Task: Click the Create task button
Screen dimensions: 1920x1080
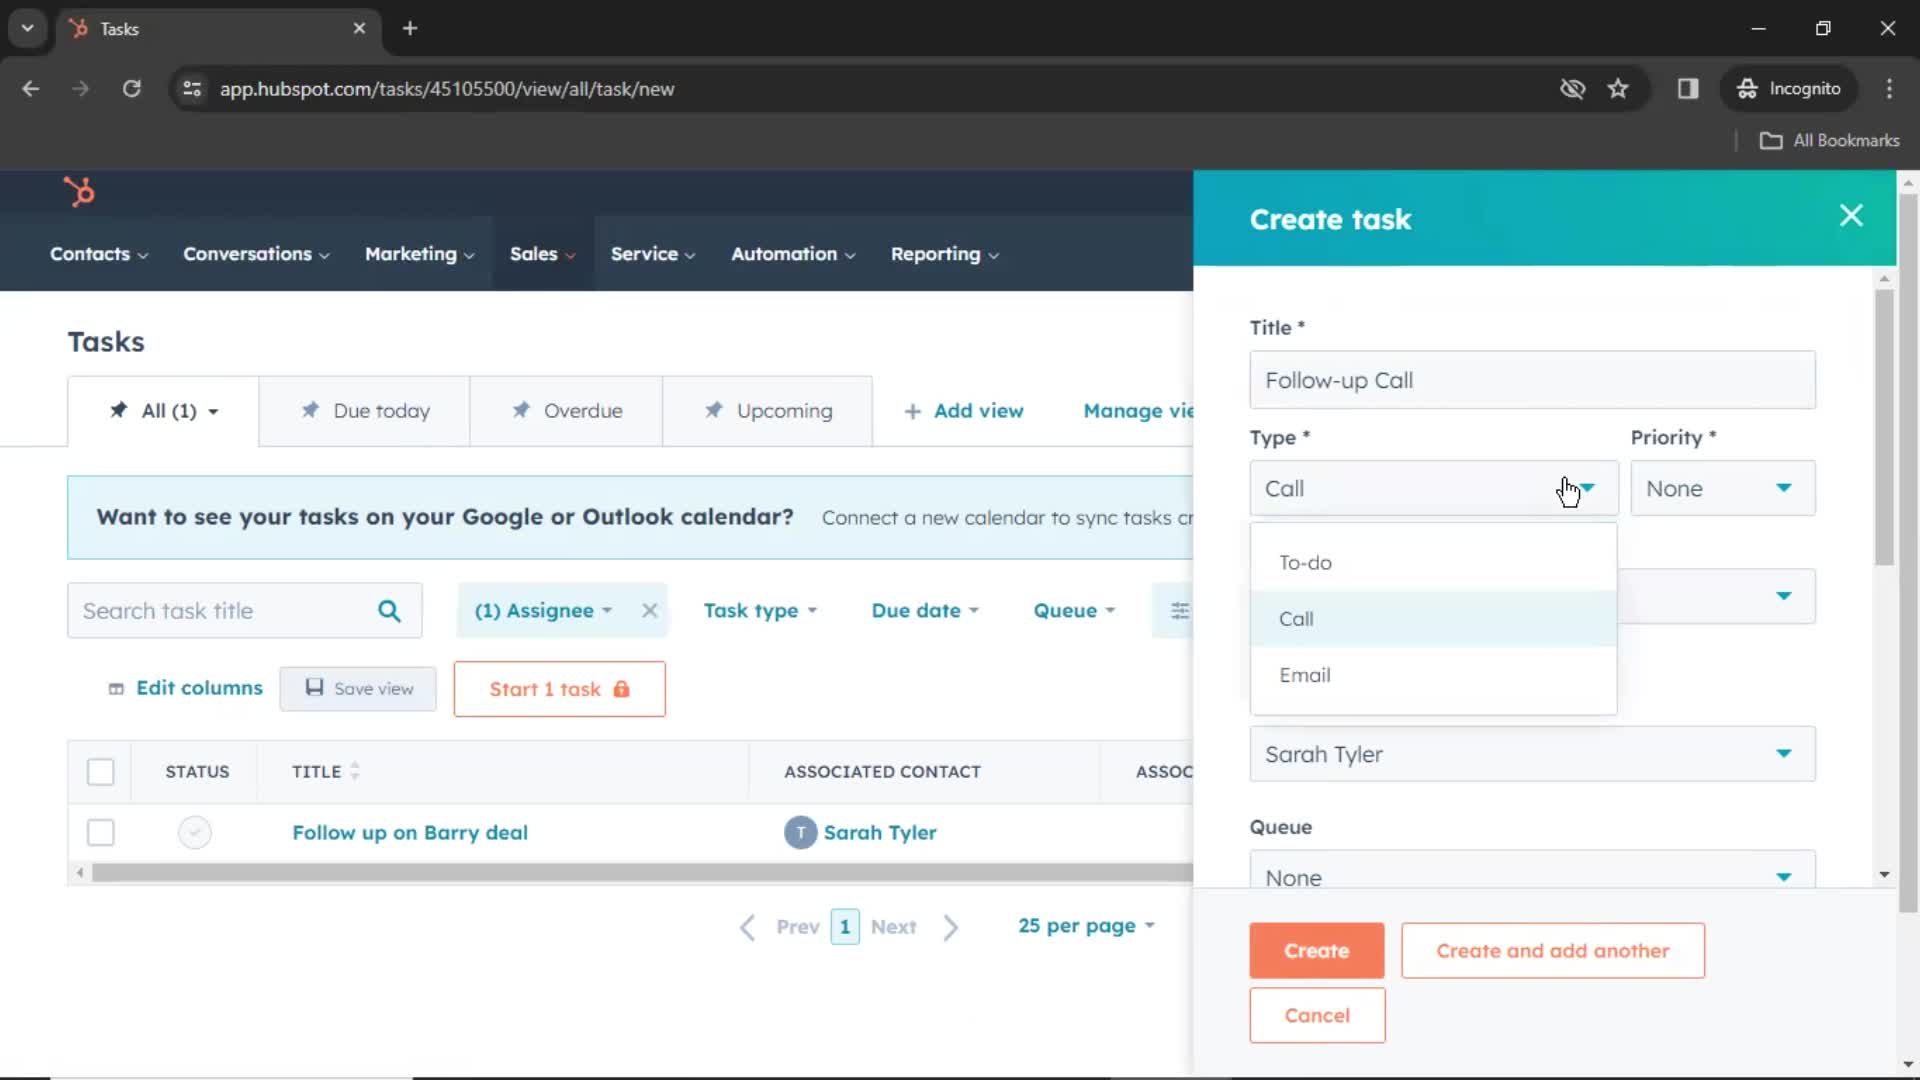Action: [1317, 949]
